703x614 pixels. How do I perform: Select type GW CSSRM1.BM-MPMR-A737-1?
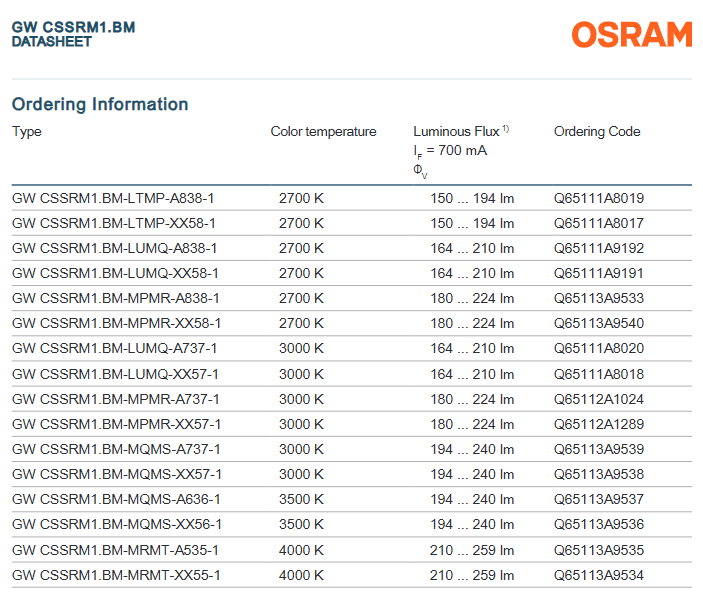pyautogui.click(x=116, y=400)
